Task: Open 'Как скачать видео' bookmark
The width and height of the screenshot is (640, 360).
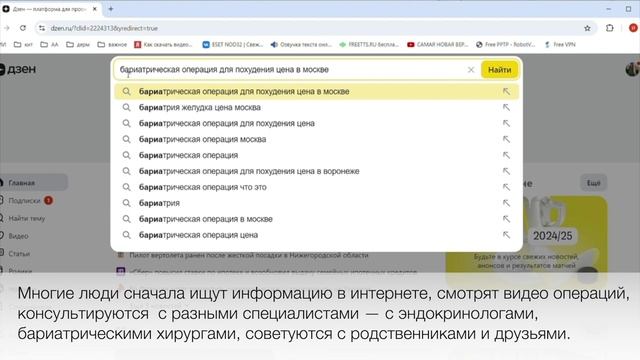Action: pos(163,44)
